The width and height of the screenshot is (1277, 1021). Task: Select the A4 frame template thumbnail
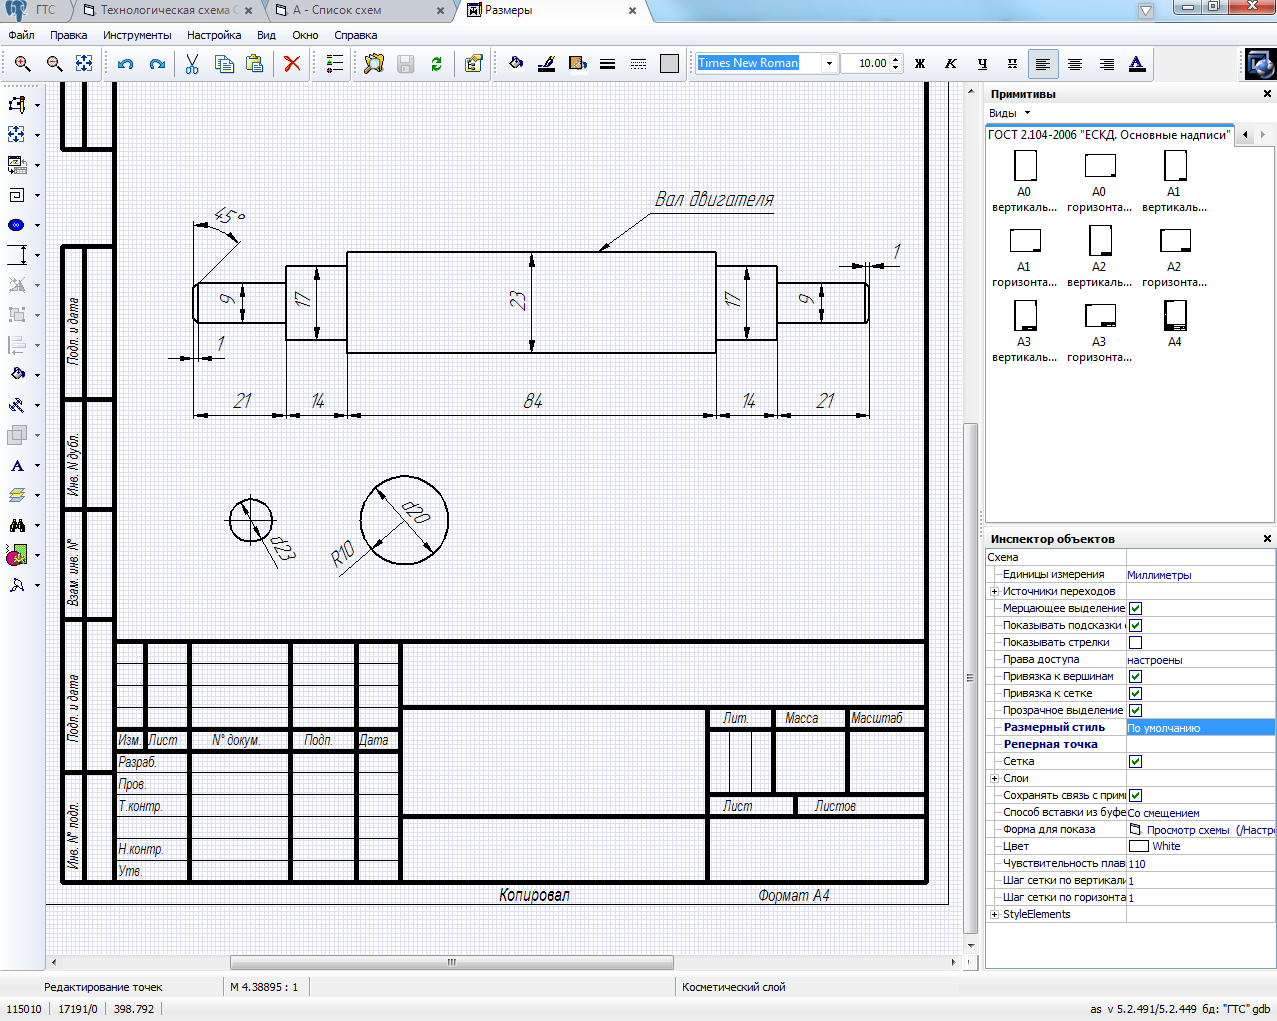click(x=1175, y=316)
